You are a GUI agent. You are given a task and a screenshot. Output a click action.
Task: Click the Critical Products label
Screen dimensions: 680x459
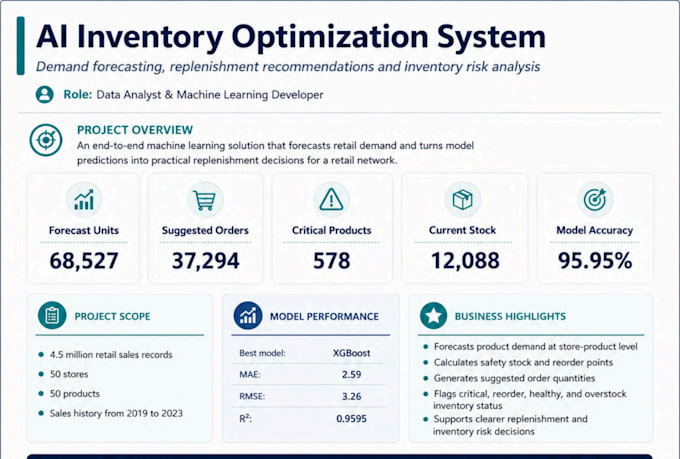(331, 230)
